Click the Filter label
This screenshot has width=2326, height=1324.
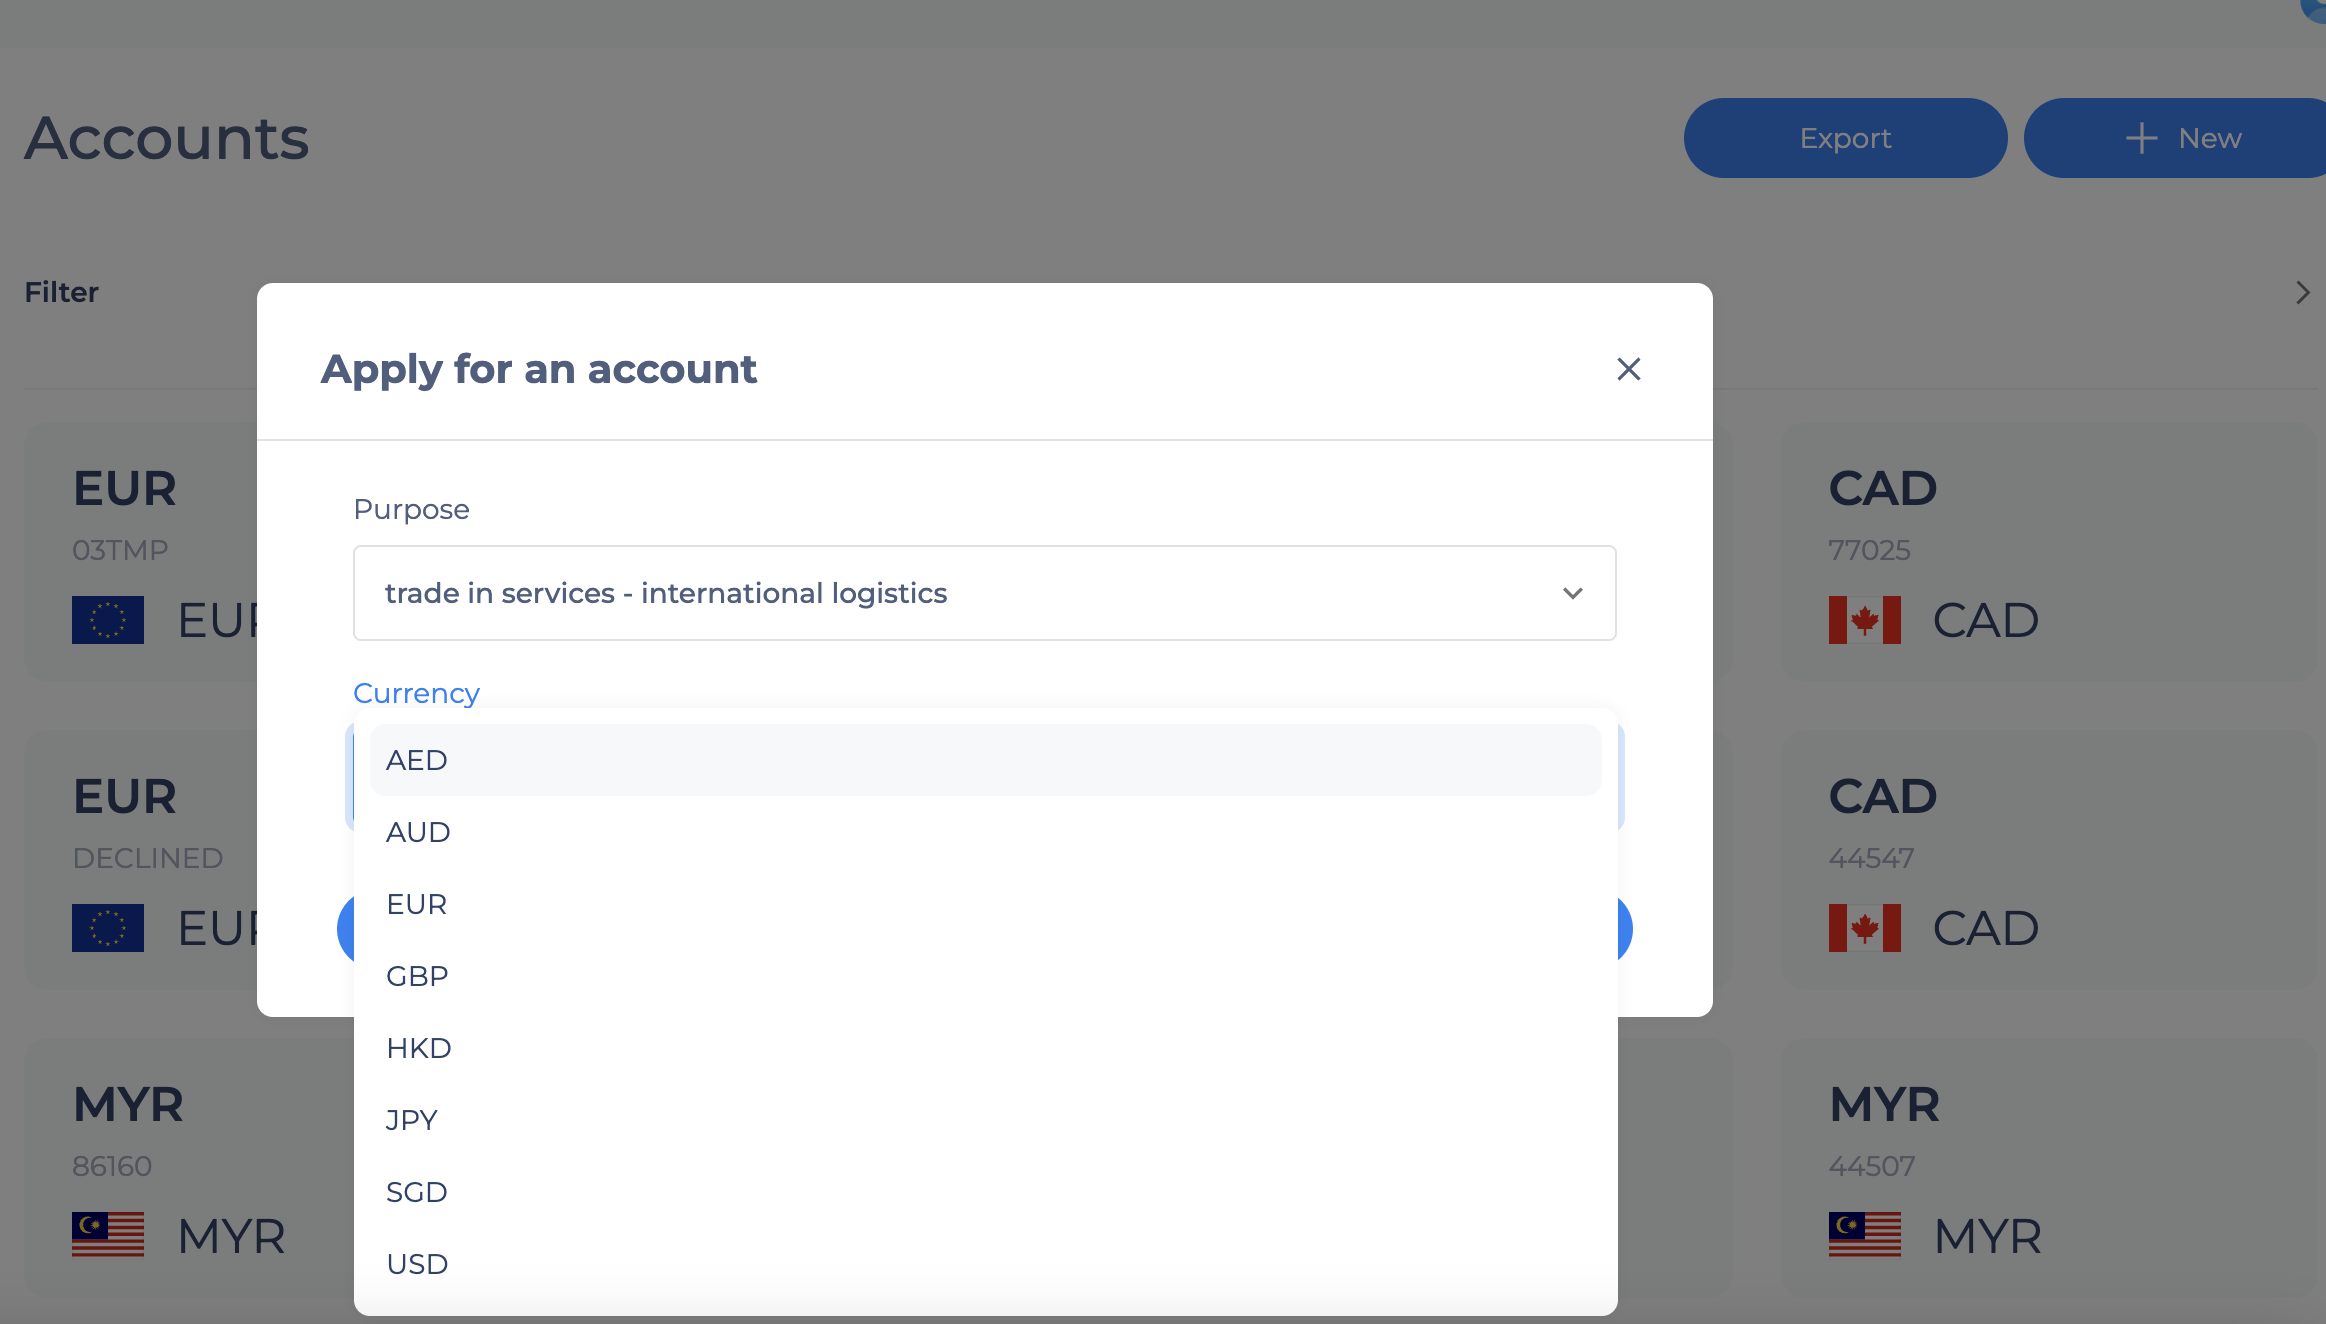[x=61, y=292]
